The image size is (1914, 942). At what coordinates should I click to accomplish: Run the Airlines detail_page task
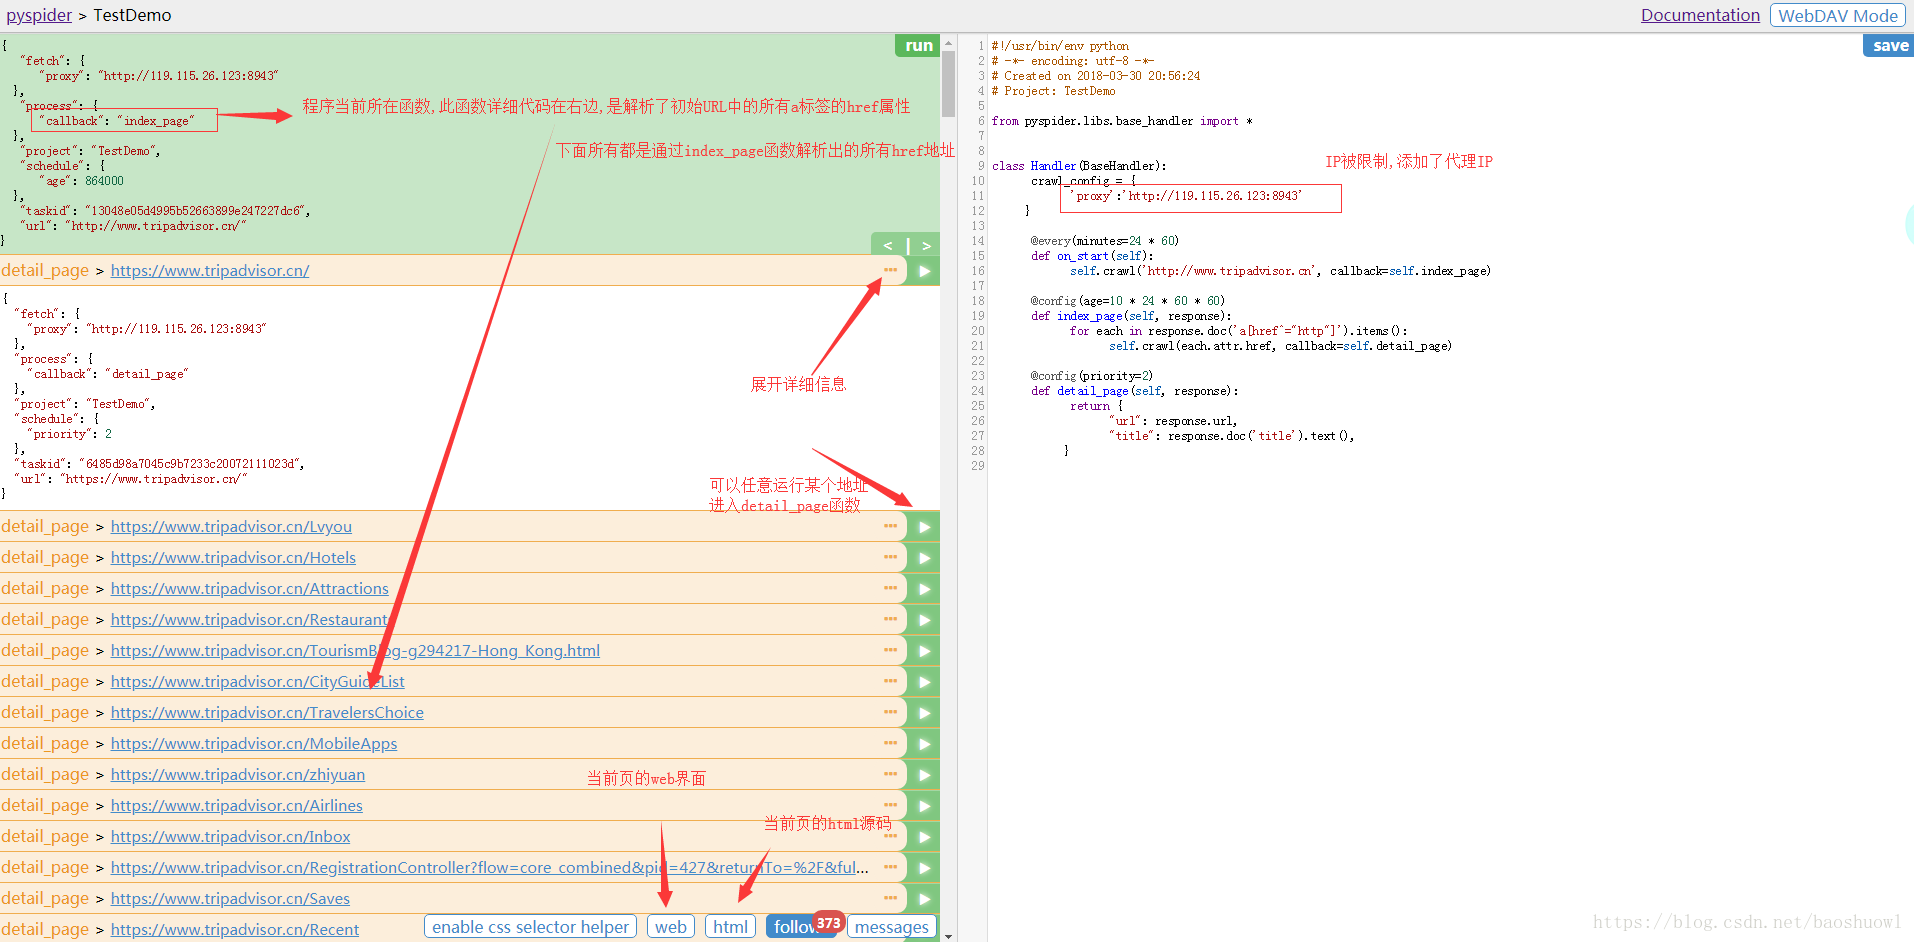coord(923,805)
